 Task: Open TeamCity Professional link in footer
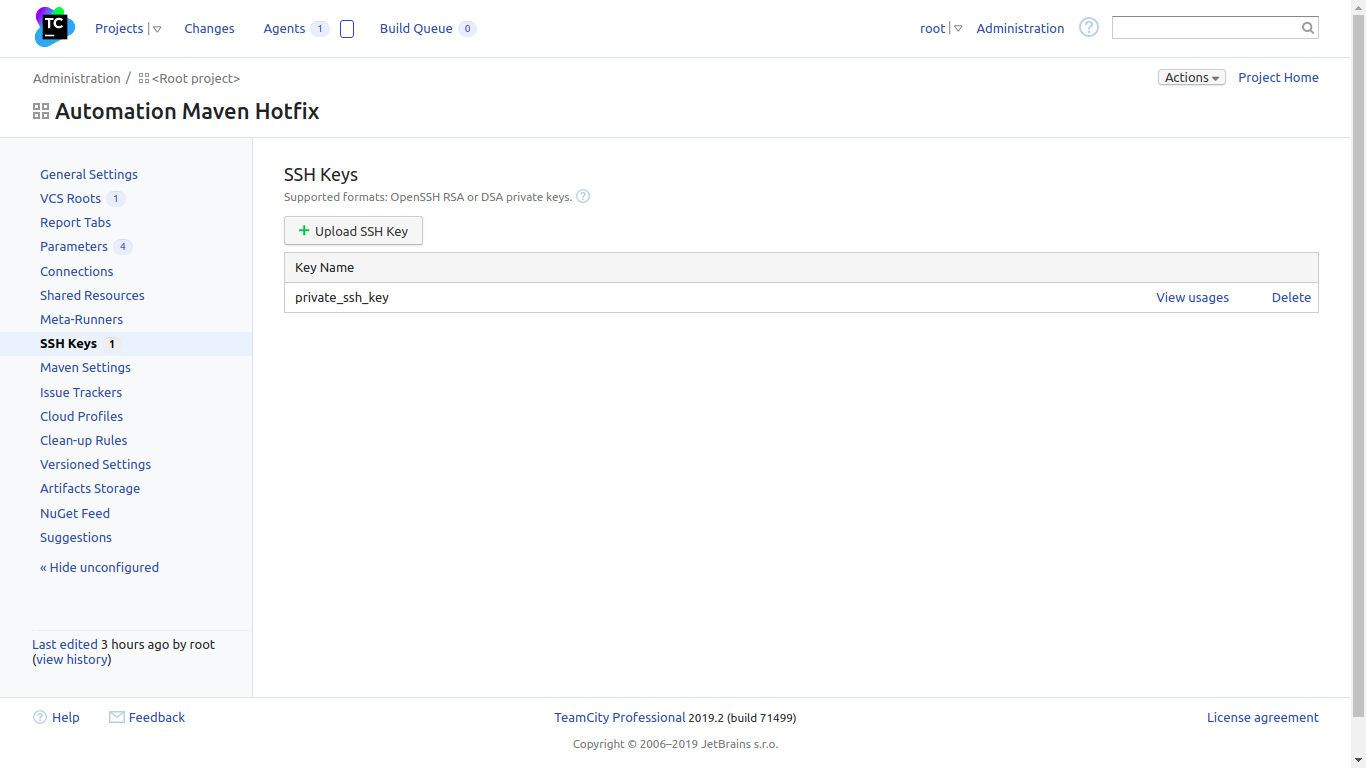(620, 717)
